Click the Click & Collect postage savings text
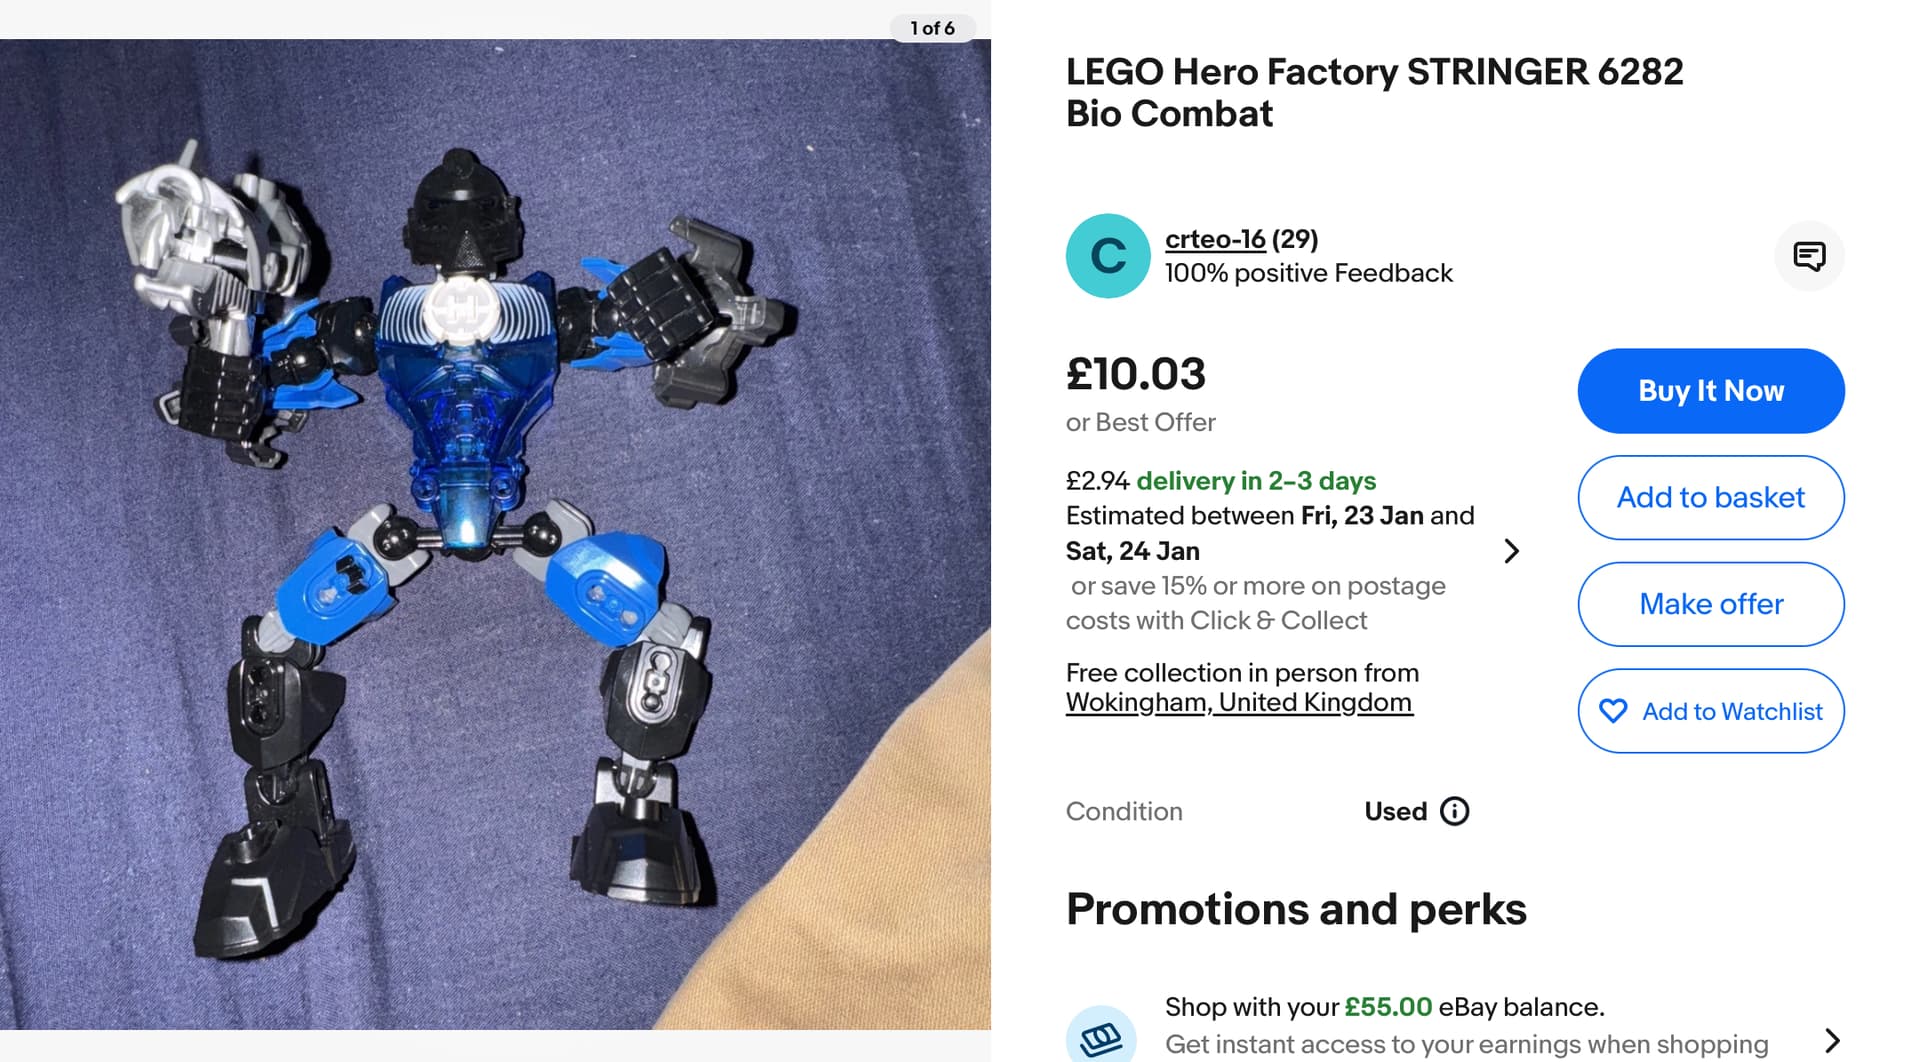 tap(1257, 603)
